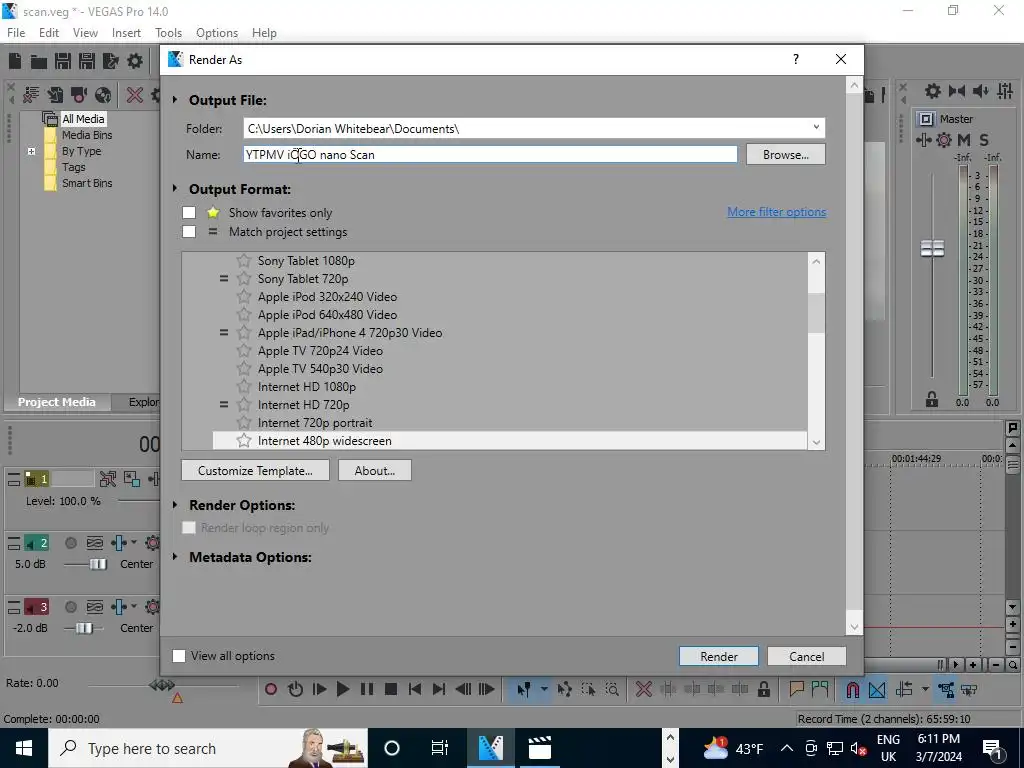The image size is (1024, 768).
Task: Click the Capture Video camera icon
Action: [79, 95]
